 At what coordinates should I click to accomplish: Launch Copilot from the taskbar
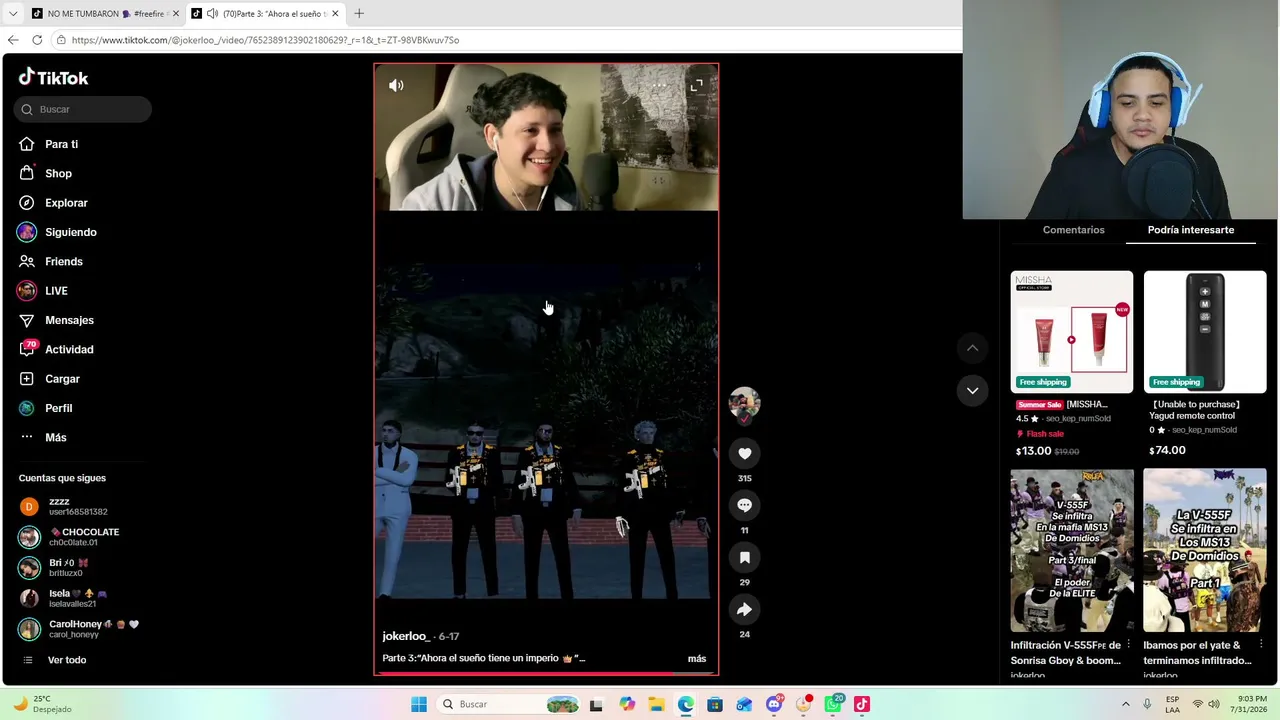pyautogui.click(x=627, y=704)
